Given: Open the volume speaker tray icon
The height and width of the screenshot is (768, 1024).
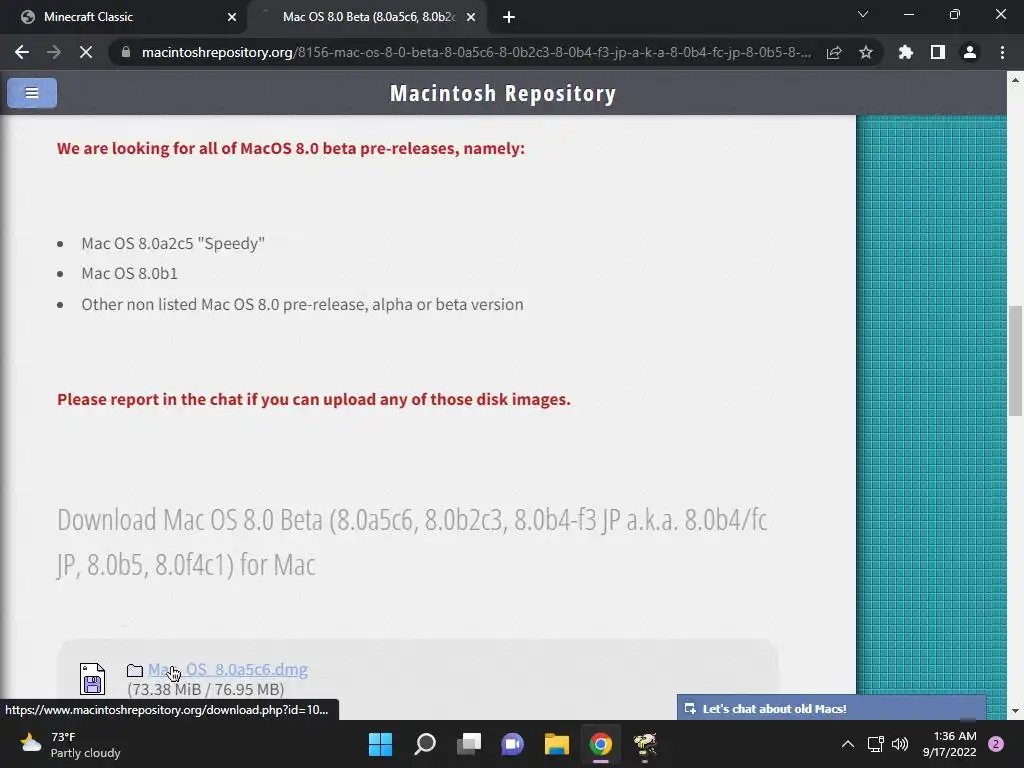Looking at the screenshot, I should point(900,744).
